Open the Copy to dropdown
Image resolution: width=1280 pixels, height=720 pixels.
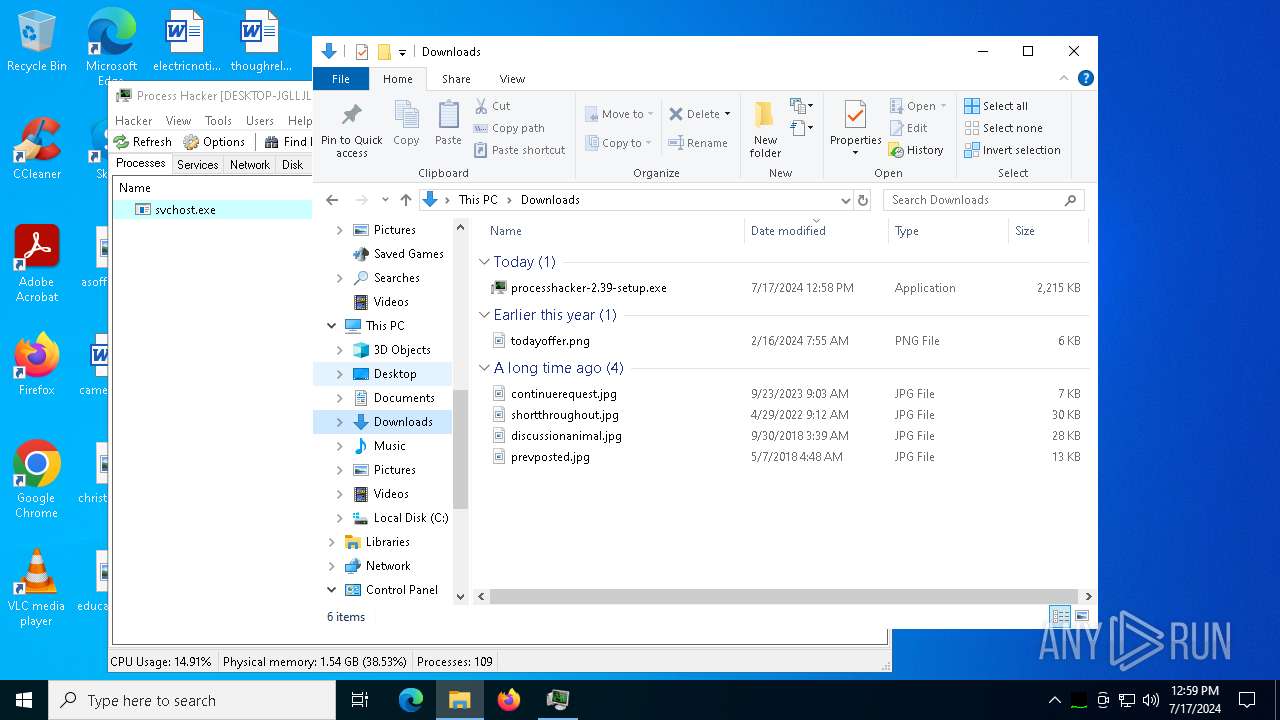pos(619,143)
